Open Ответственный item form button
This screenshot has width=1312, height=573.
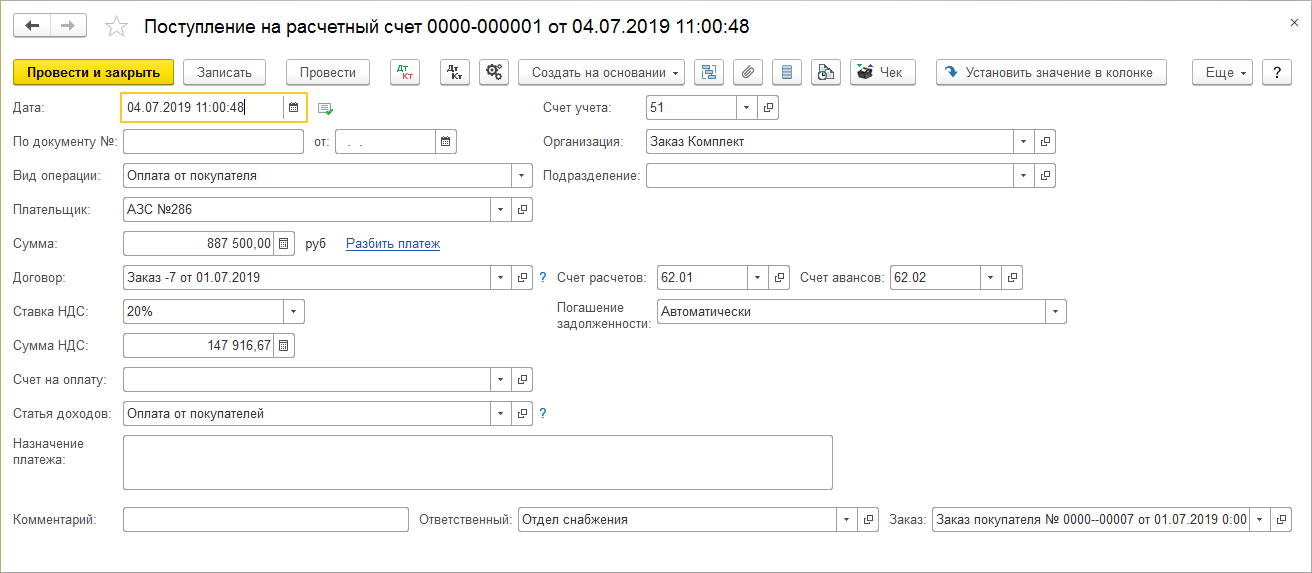(868, 520)
